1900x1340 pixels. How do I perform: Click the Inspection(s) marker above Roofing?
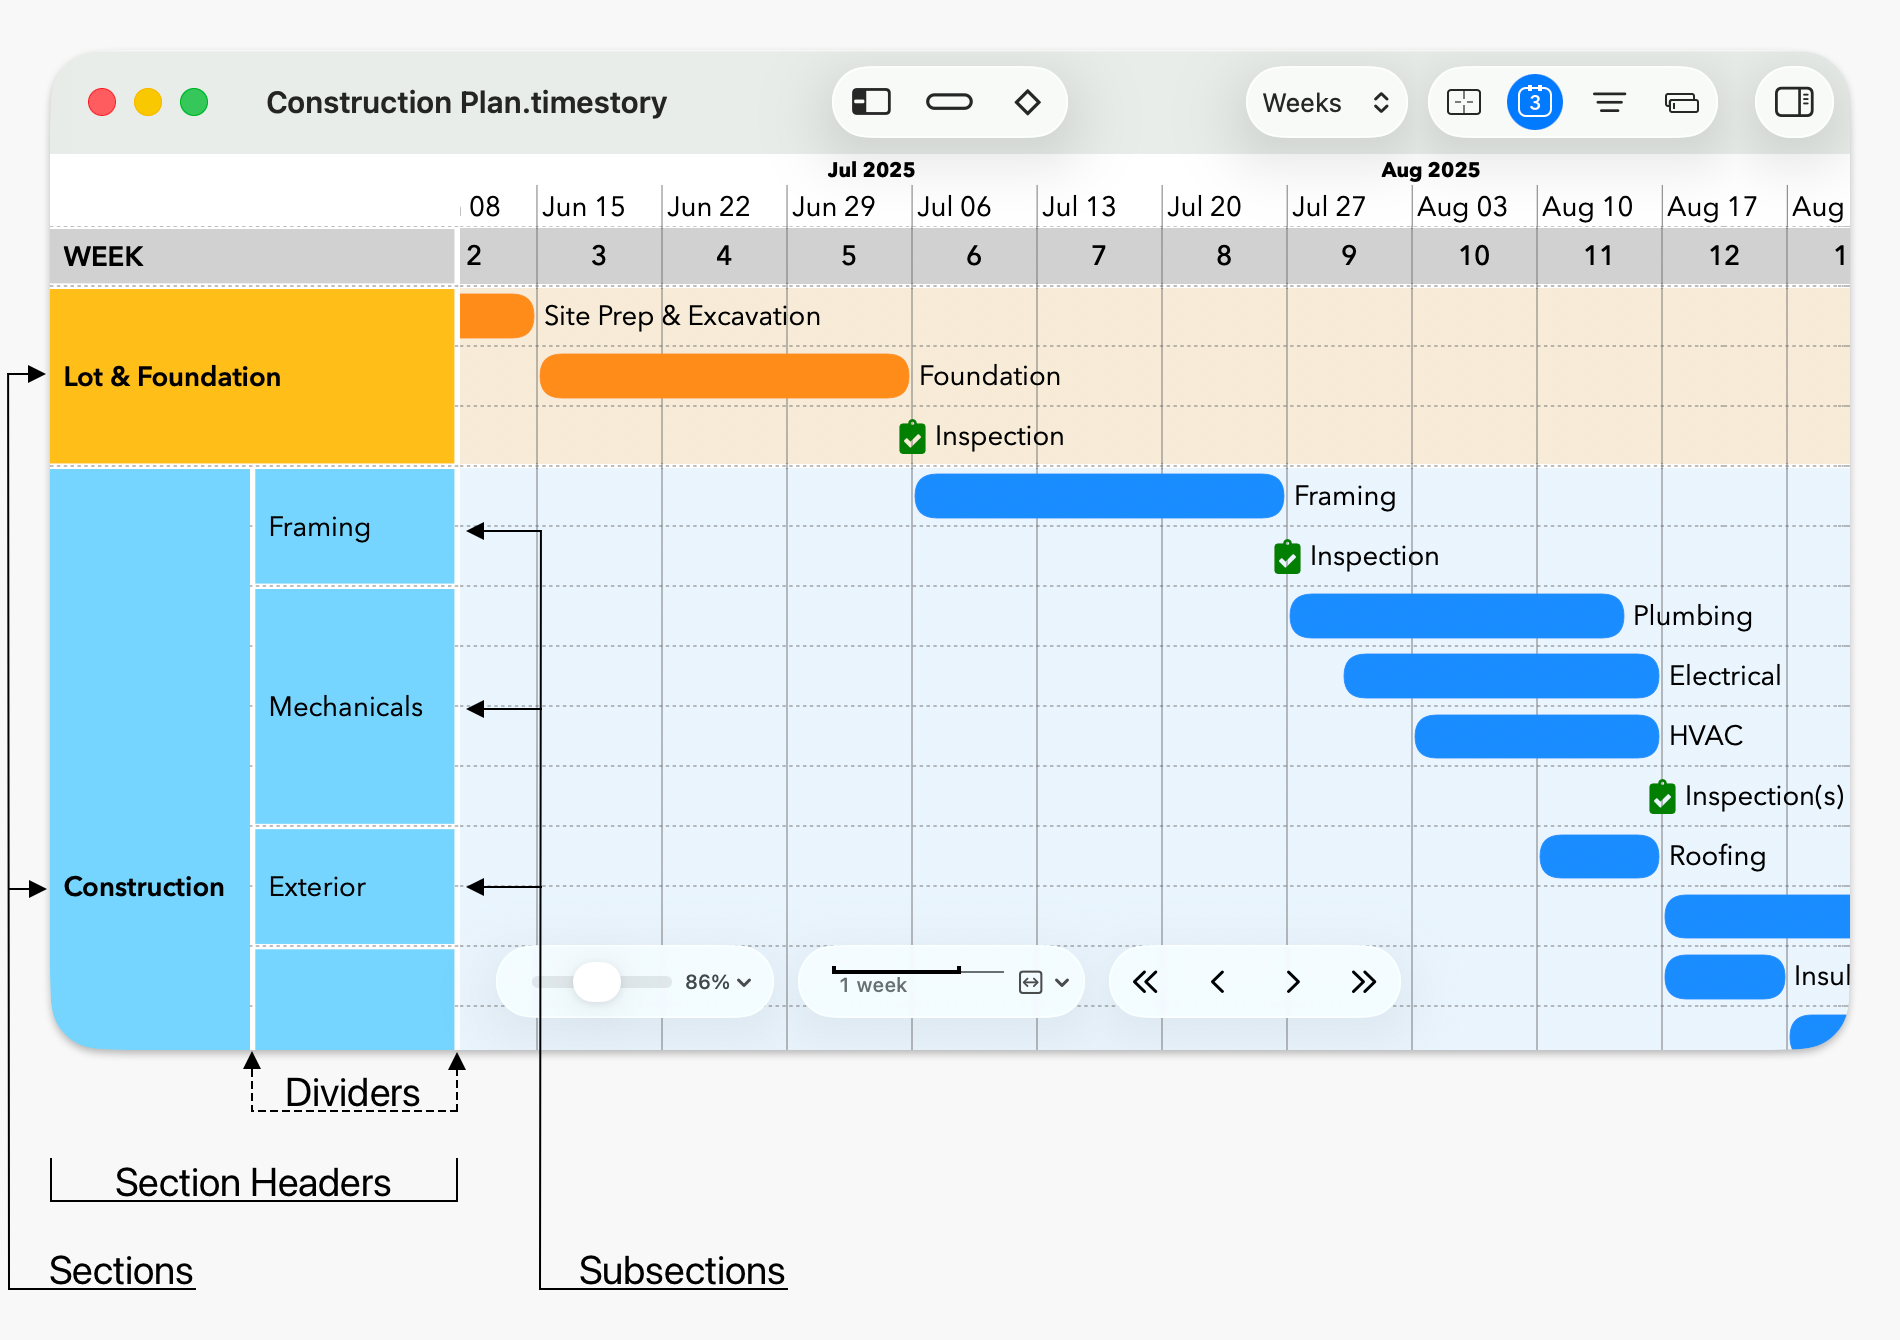point(1662,796)
